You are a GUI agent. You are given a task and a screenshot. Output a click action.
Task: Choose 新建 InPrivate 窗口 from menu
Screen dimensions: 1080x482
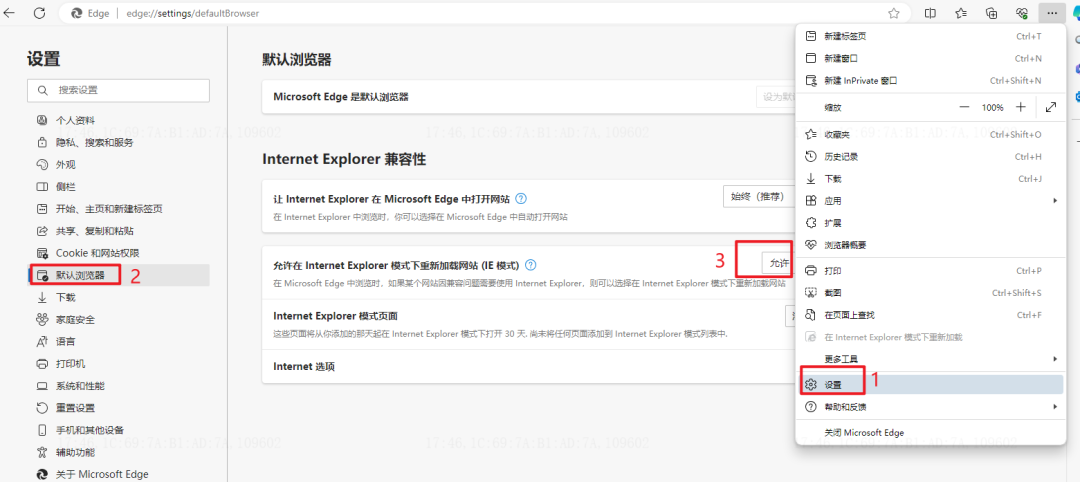point(931,81)
